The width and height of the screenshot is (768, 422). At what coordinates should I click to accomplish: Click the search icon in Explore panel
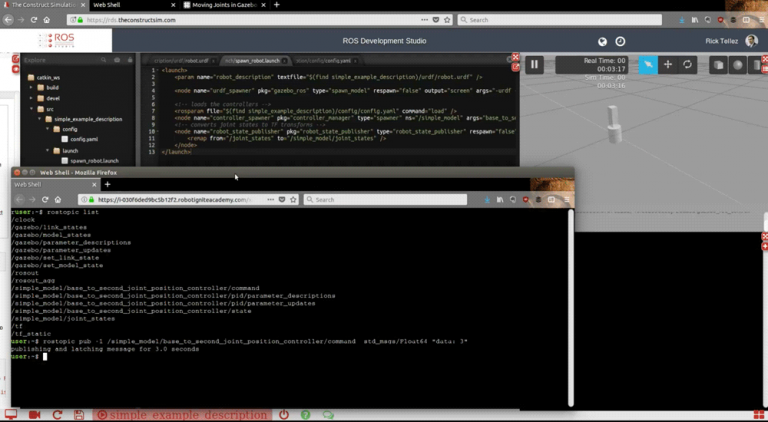(103, 60)
